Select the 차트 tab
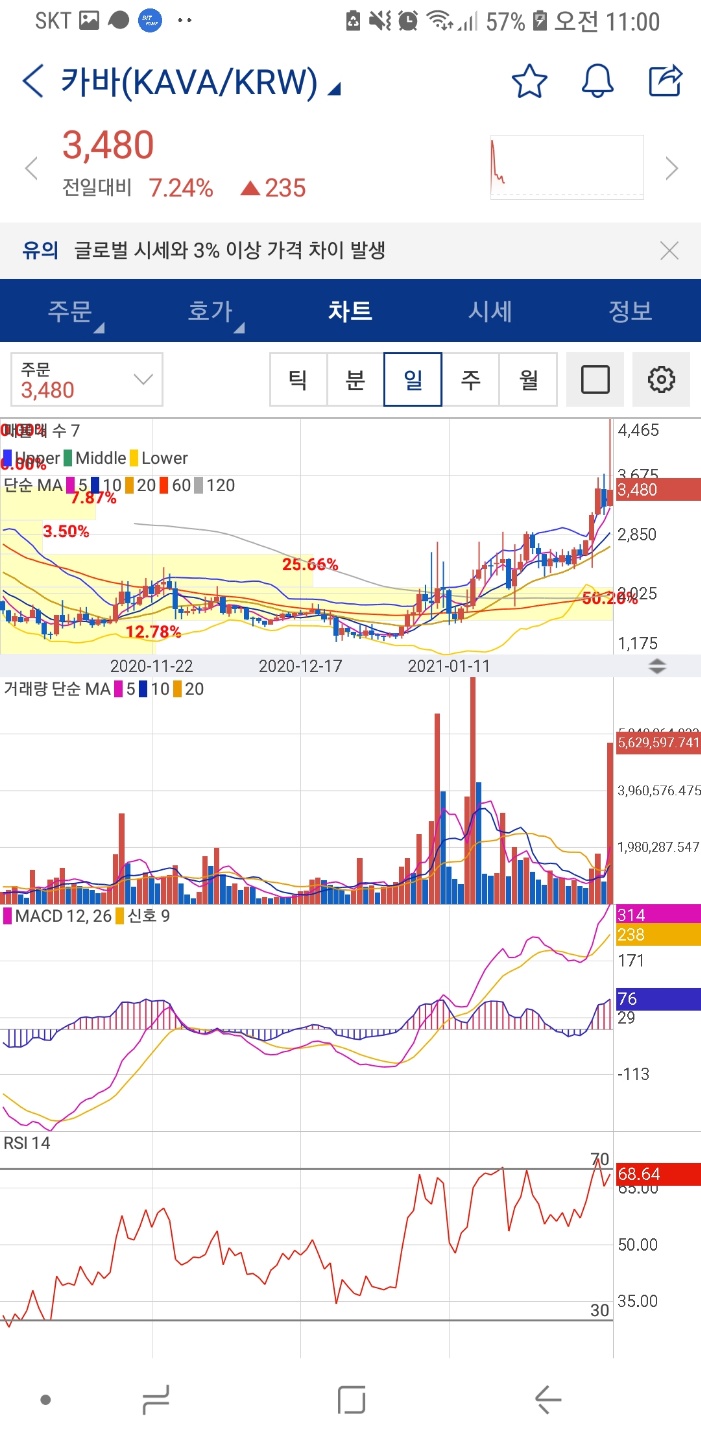Image resolution: width=701 pixels, height=1440 pixels. (350, 311)
